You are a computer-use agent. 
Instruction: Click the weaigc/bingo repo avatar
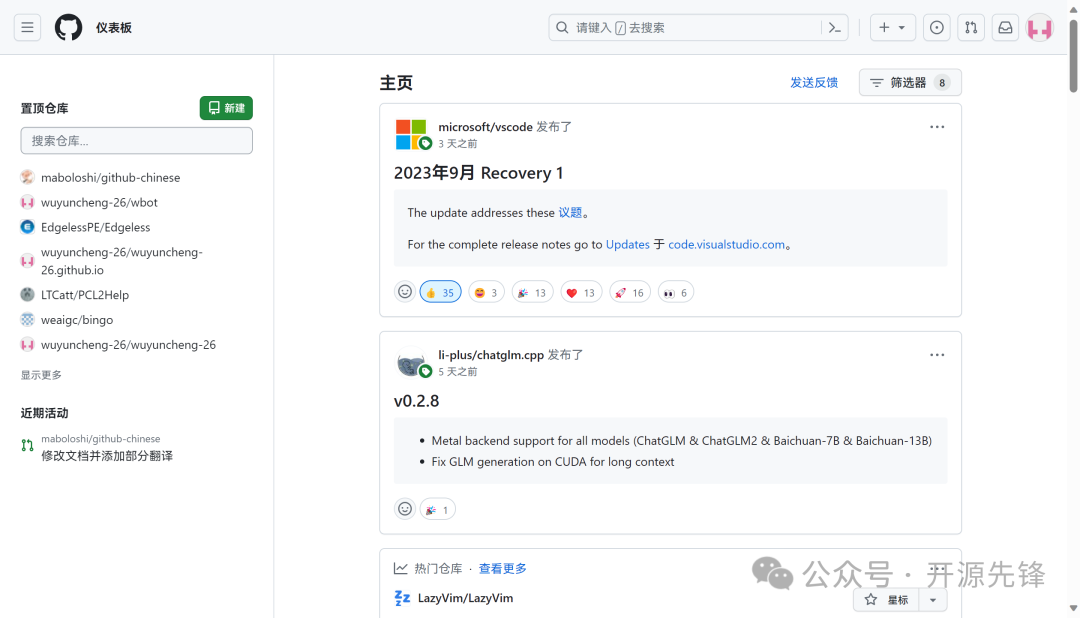(x=27, y=320)
